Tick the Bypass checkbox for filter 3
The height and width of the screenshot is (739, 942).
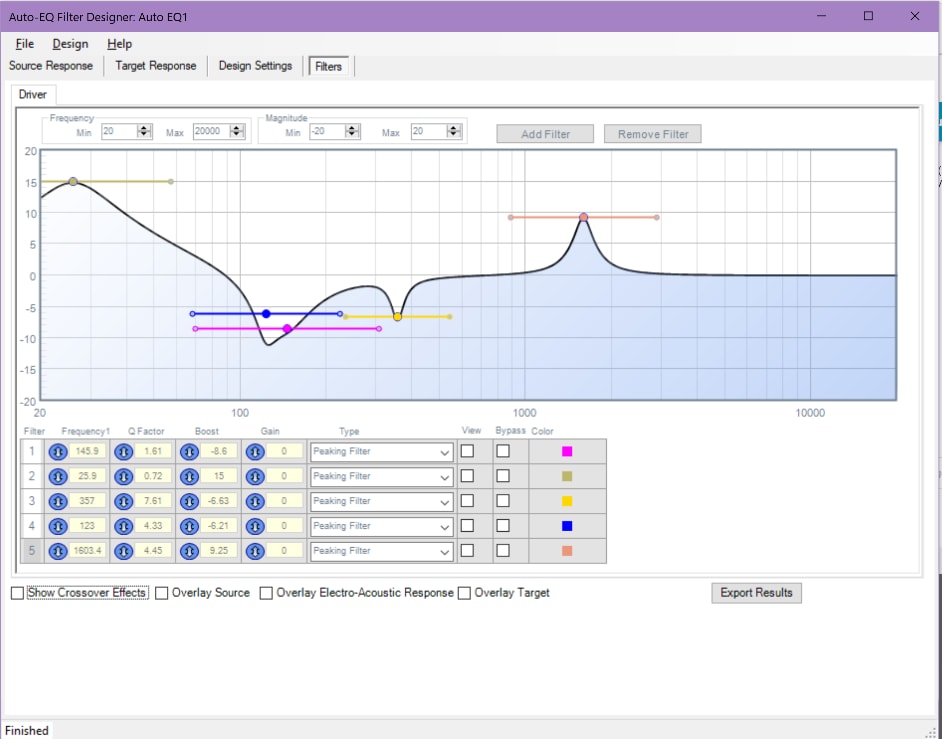coord(503,500)
